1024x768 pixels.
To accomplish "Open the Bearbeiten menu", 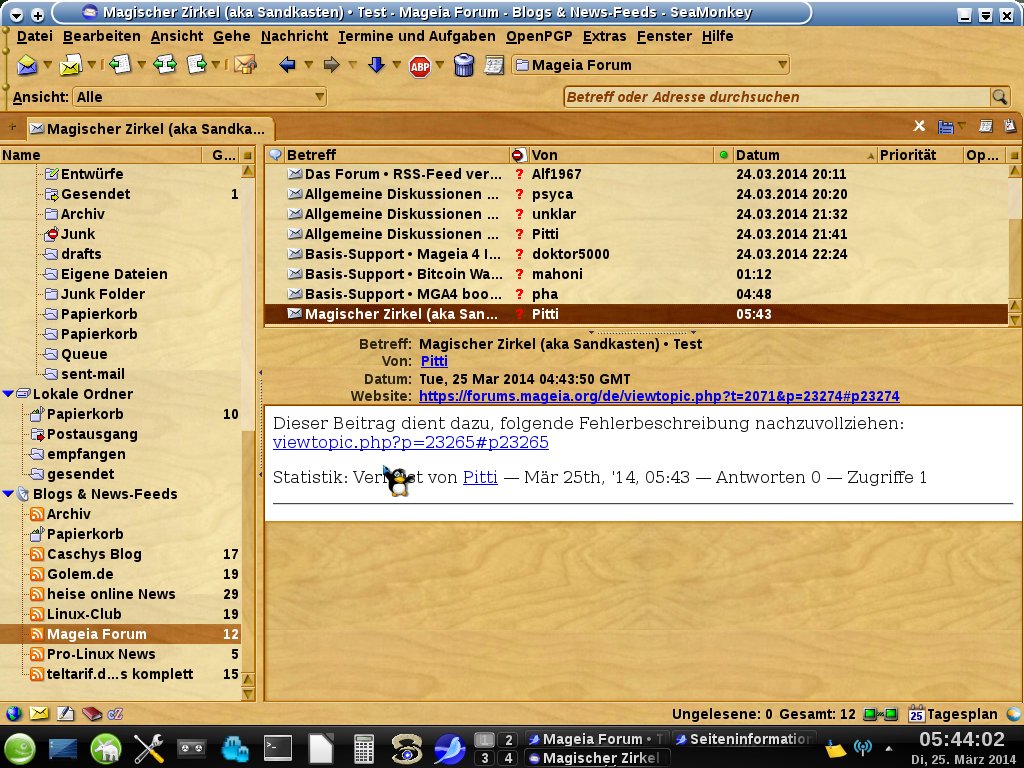I will 102,37.
